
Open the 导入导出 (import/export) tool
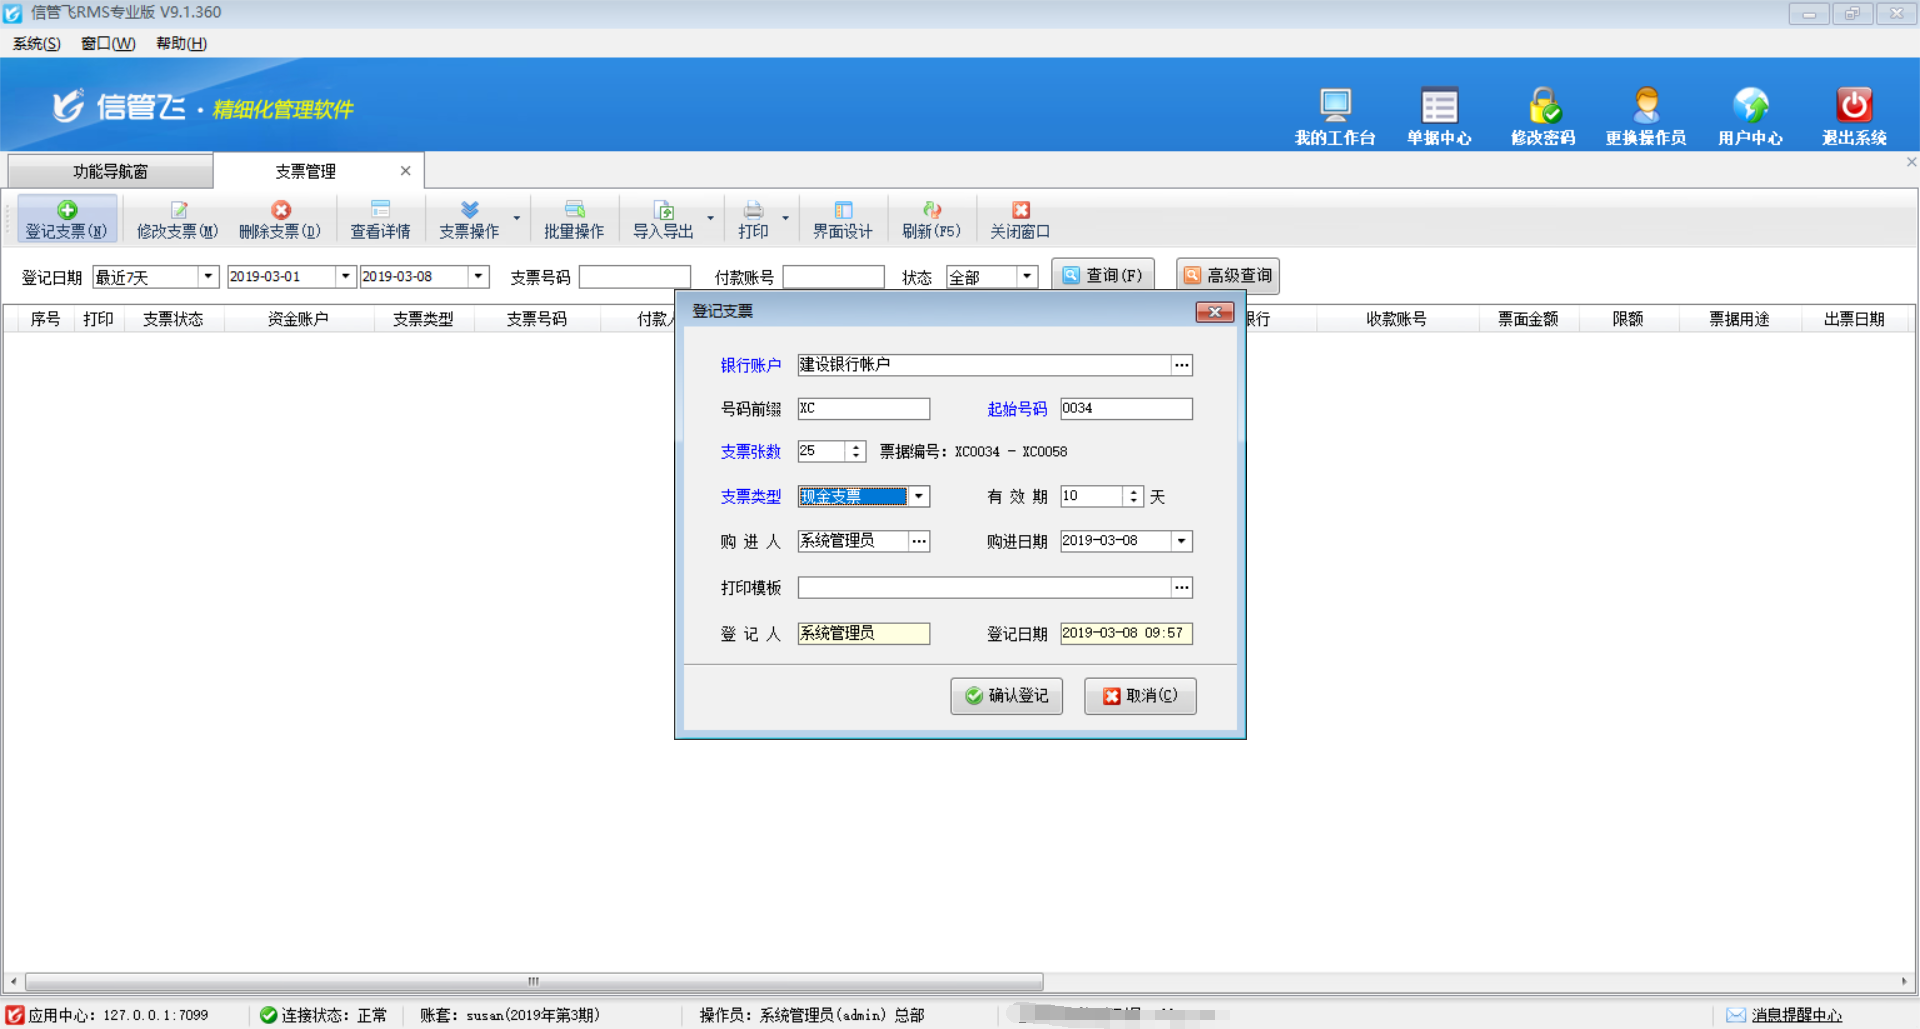pos(665,218)
